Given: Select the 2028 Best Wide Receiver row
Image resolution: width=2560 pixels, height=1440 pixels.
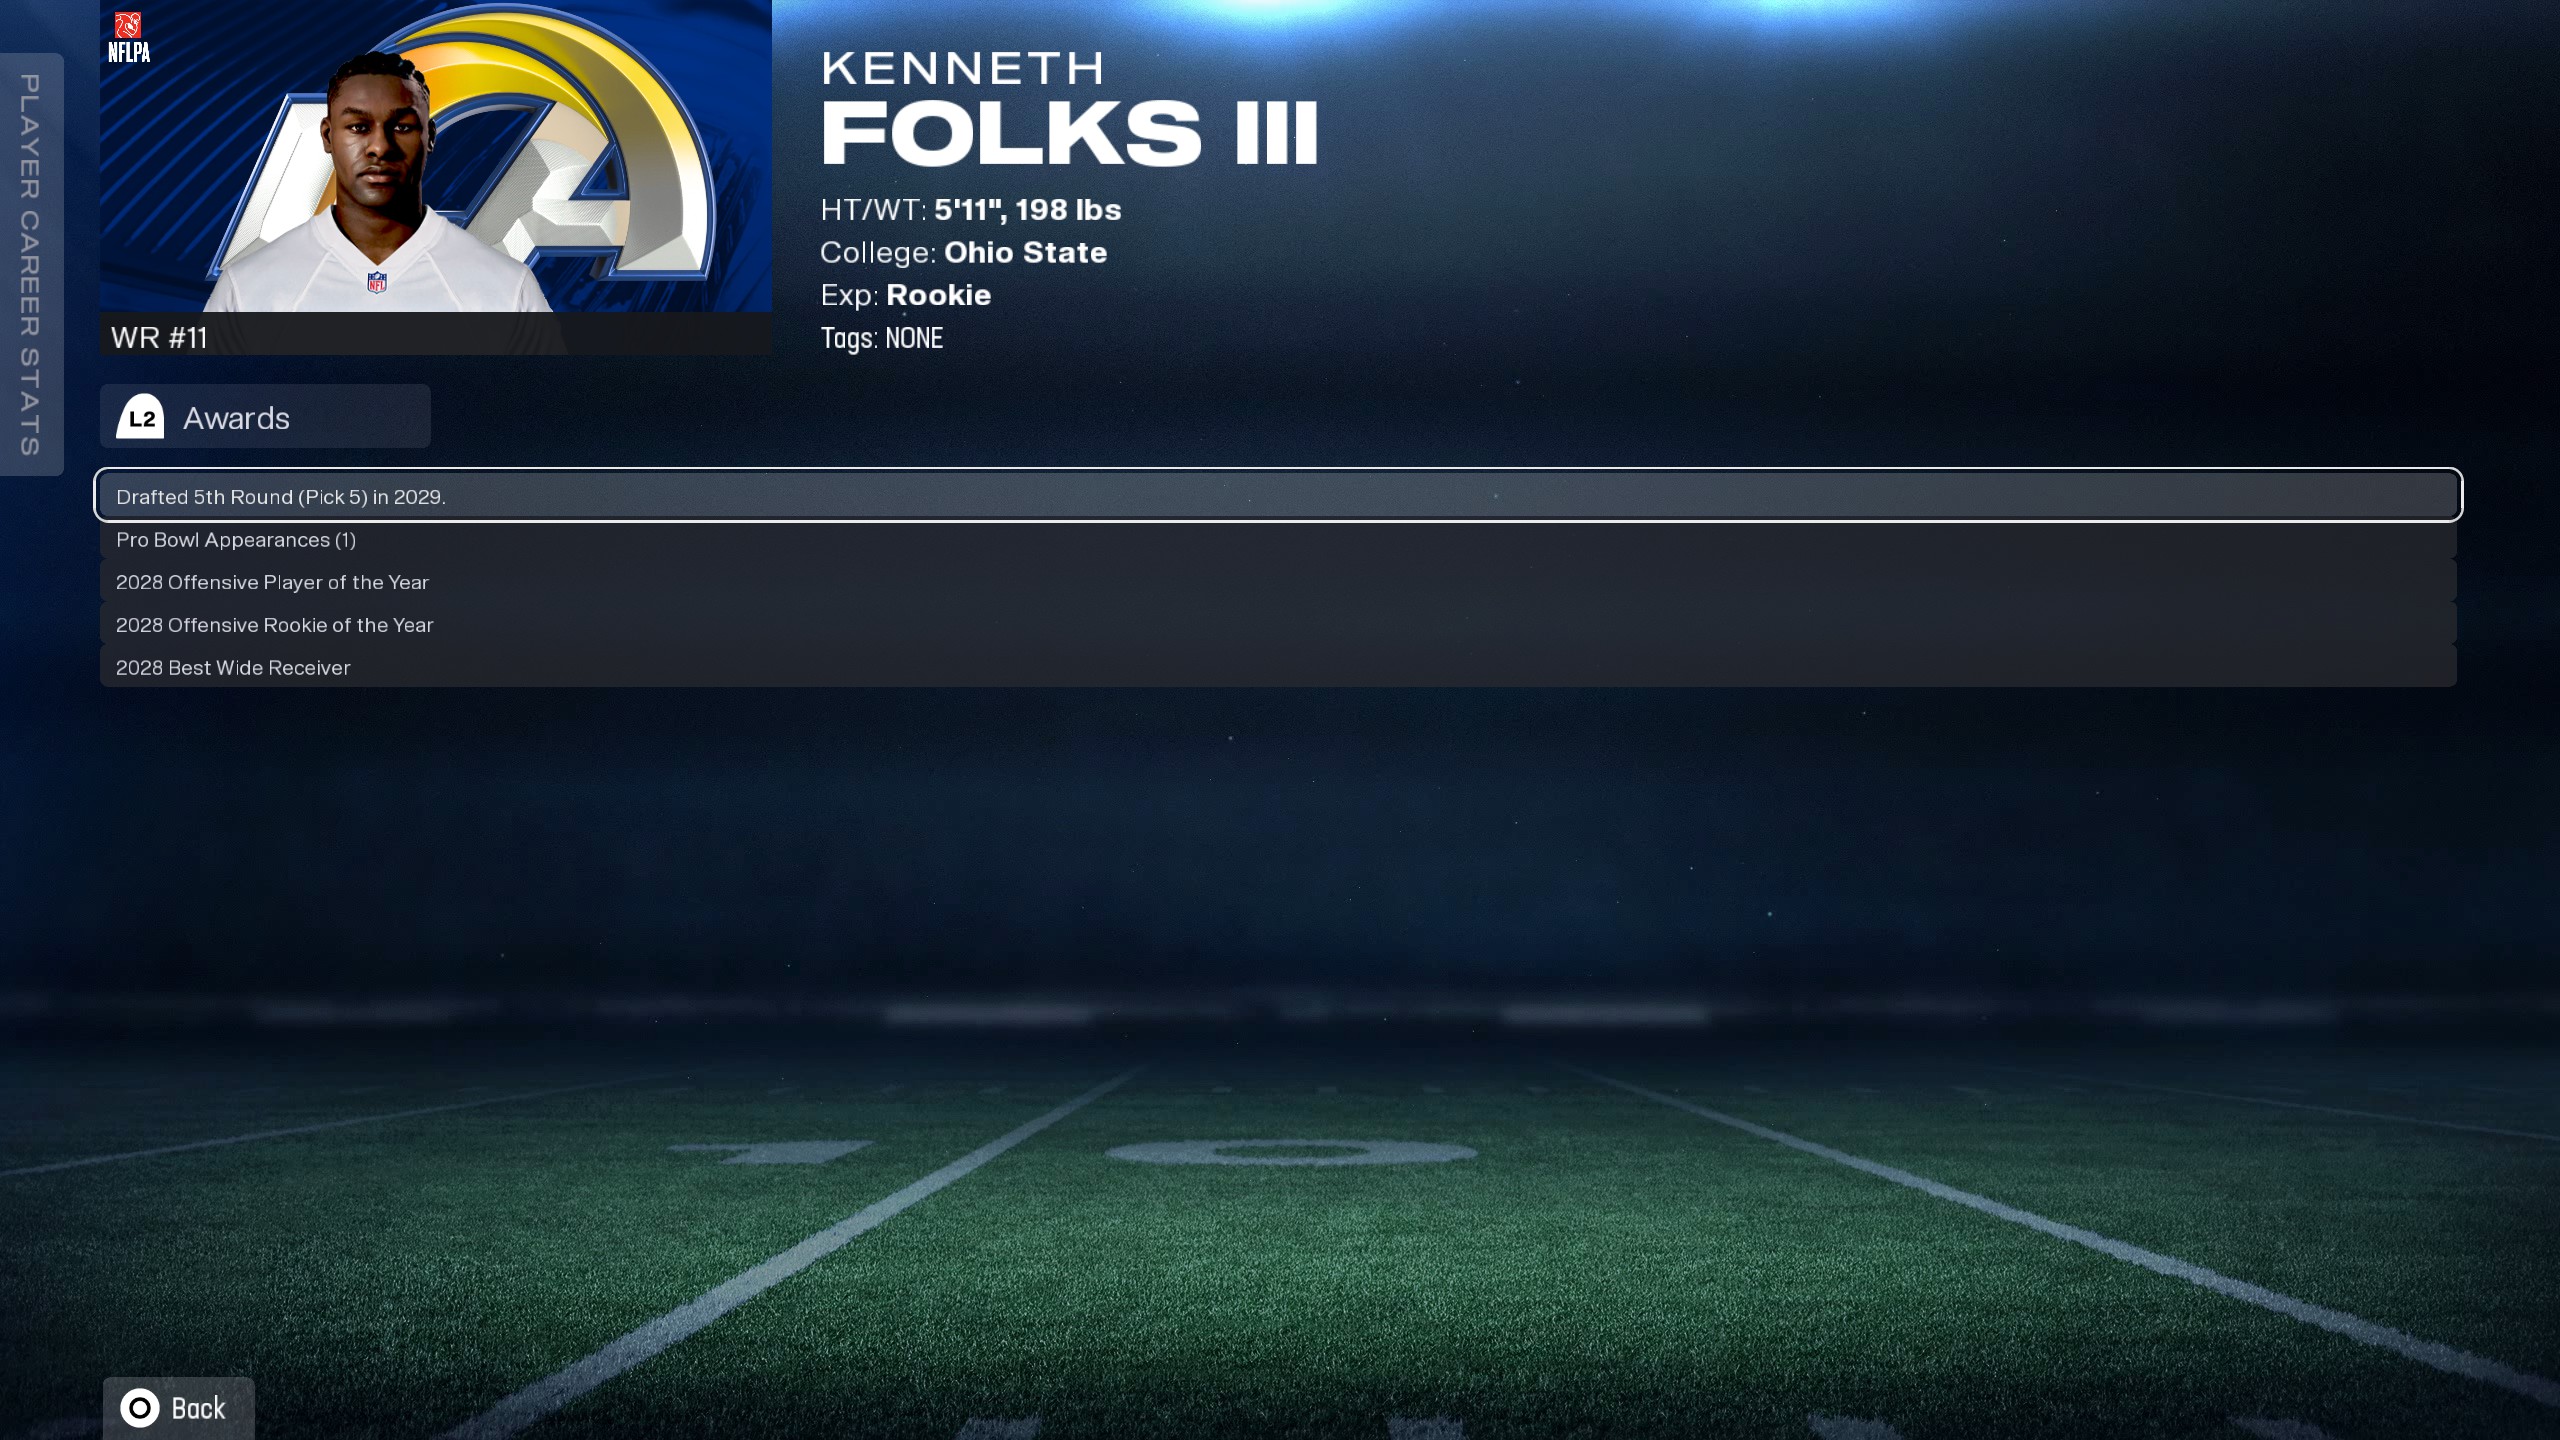Looking at the screenshot, I should point(1278,667).
